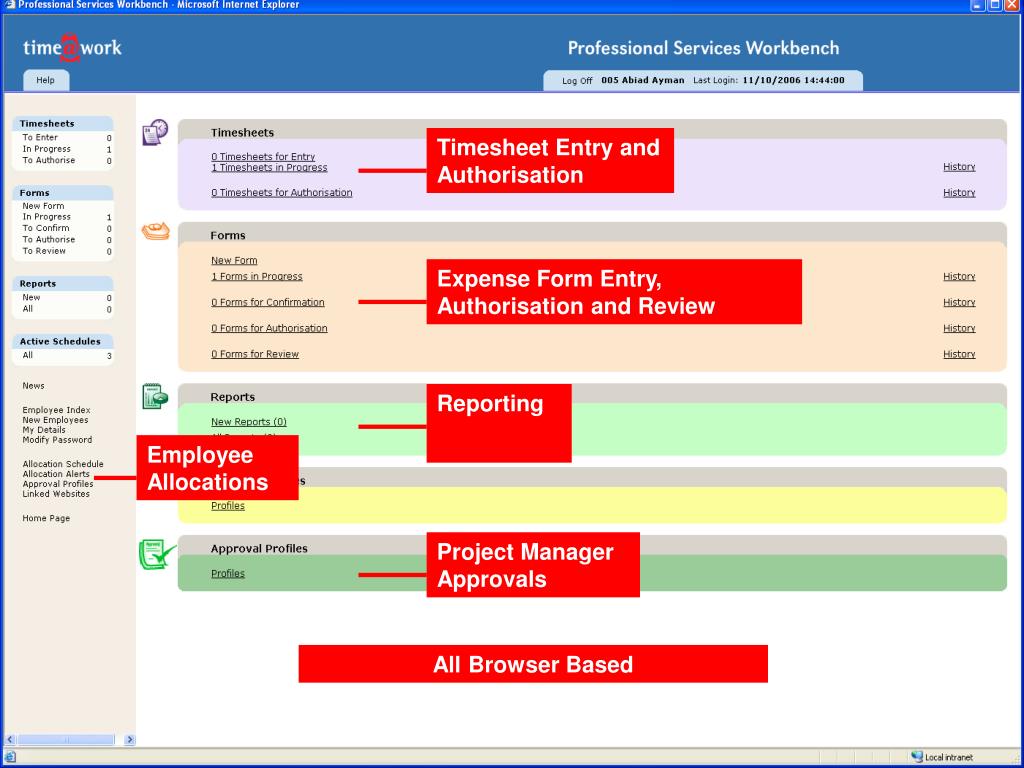This screenshot has height=768, width=1024.
Task: Open Profiles link in yellow section
Action: [228, 506]
